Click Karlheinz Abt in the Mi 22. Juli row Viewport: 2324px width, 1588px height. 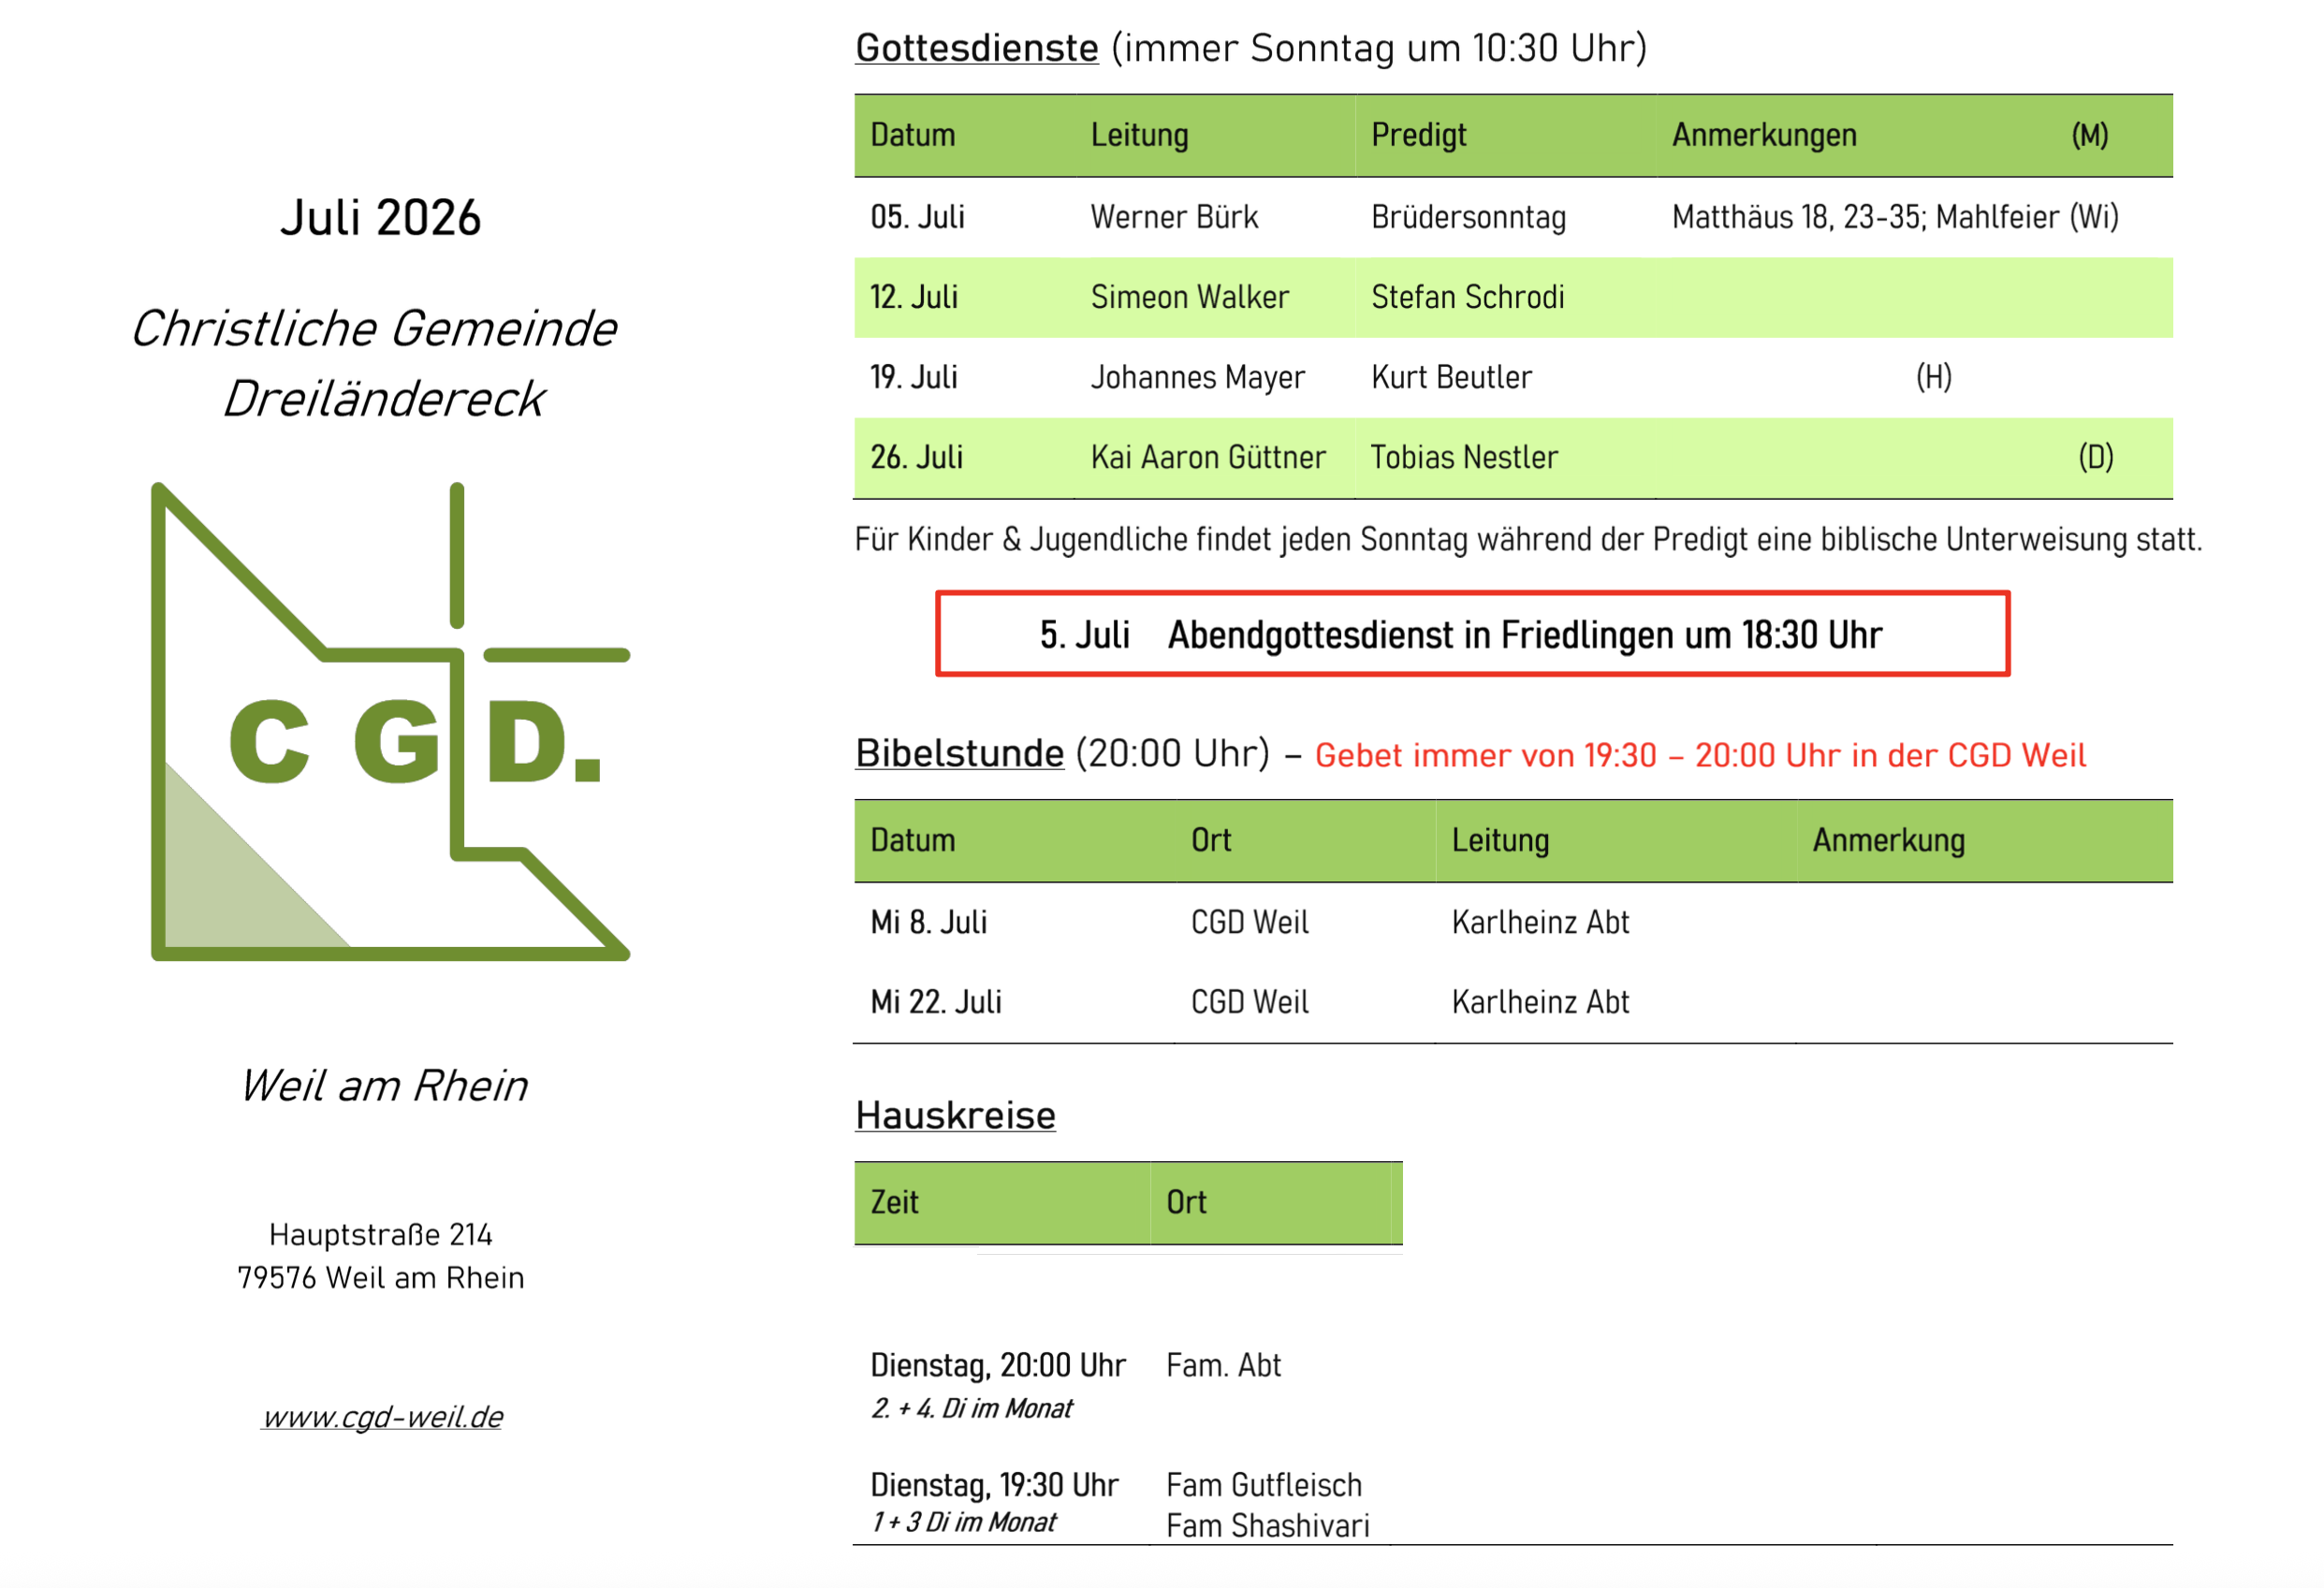1540,1001
